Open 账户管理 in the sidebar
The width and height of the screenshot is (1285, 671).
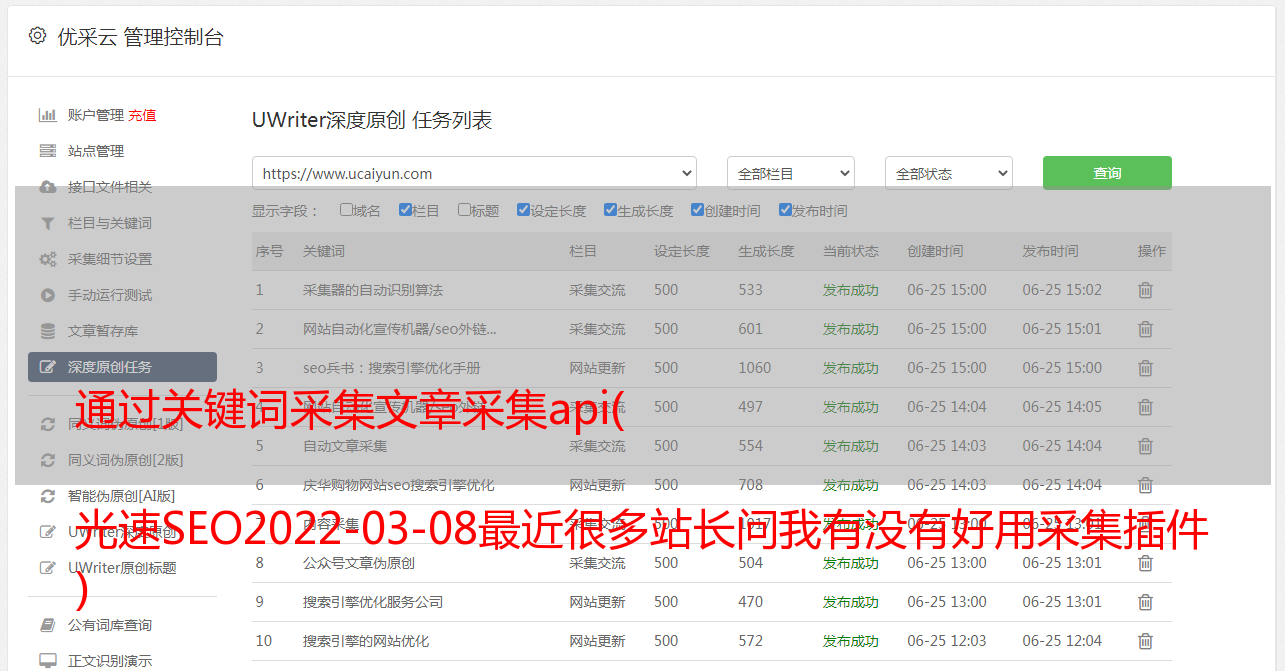pyautogui.click(x=96, y=115)
